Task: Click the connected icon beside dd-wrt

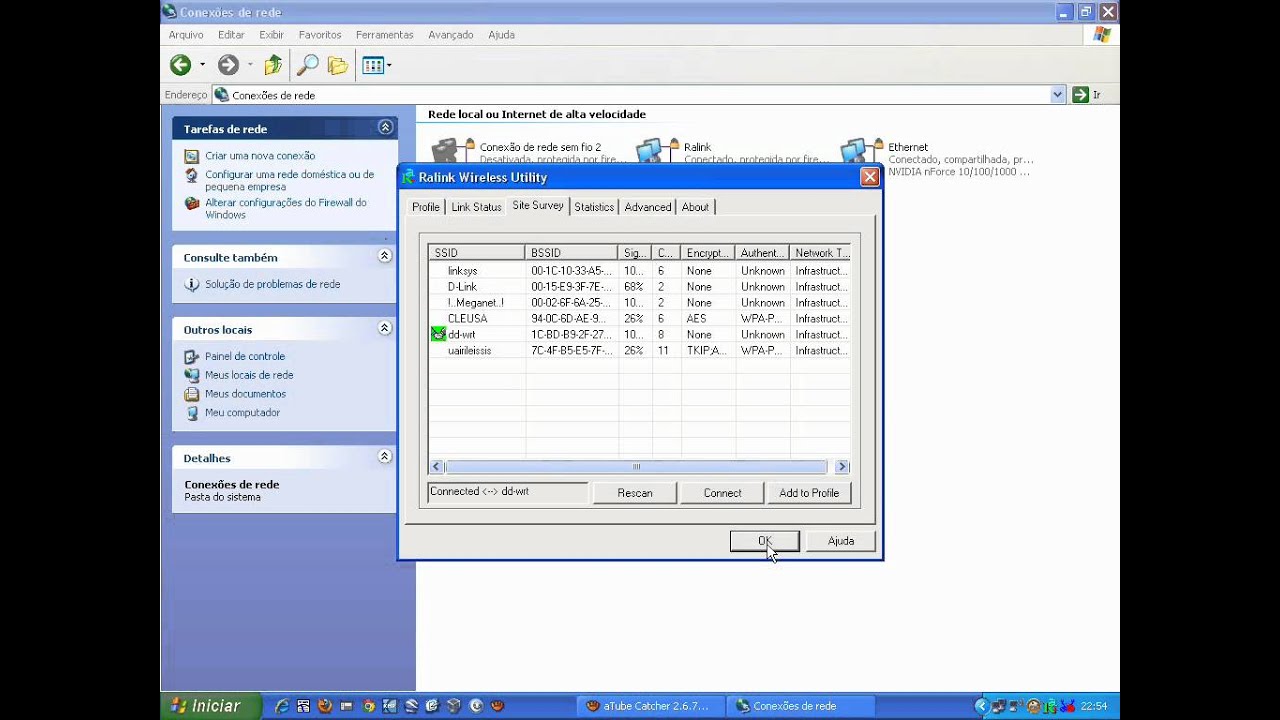Action: click(438, 334)
